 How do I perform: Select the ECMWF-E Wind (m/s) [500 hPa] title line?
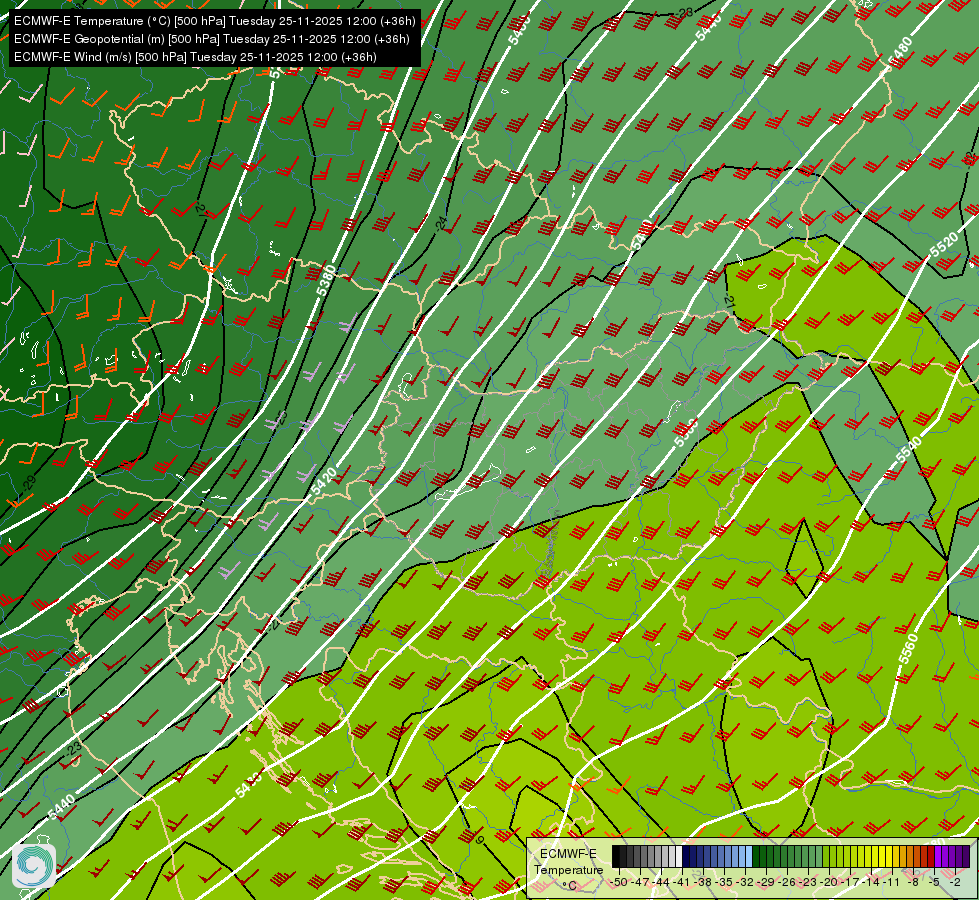pyautogui.click(x=195, y=57)
